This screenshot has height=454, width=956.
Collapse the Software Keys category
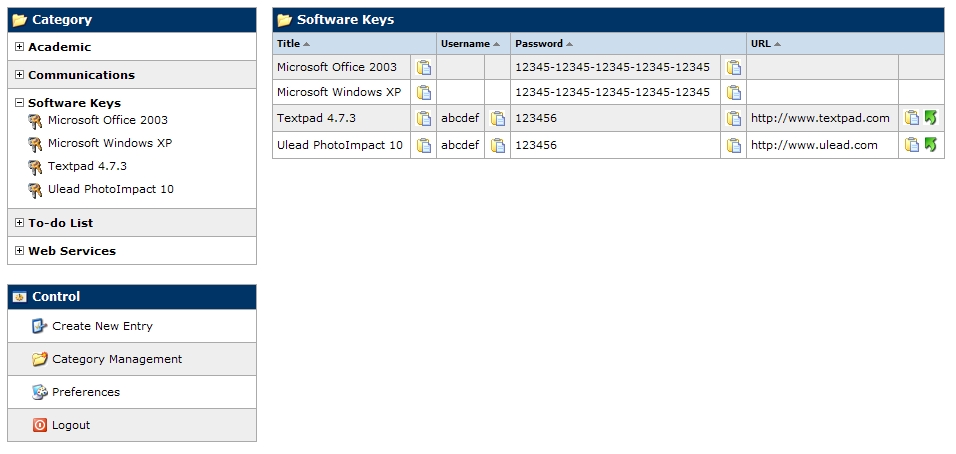20,103
